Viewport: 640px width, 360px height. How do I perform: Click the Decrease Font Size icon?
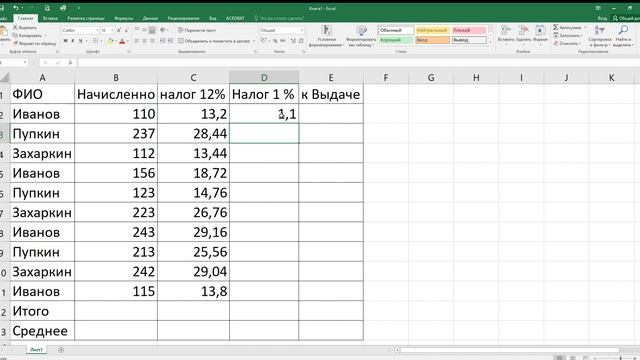pos(126,30)
